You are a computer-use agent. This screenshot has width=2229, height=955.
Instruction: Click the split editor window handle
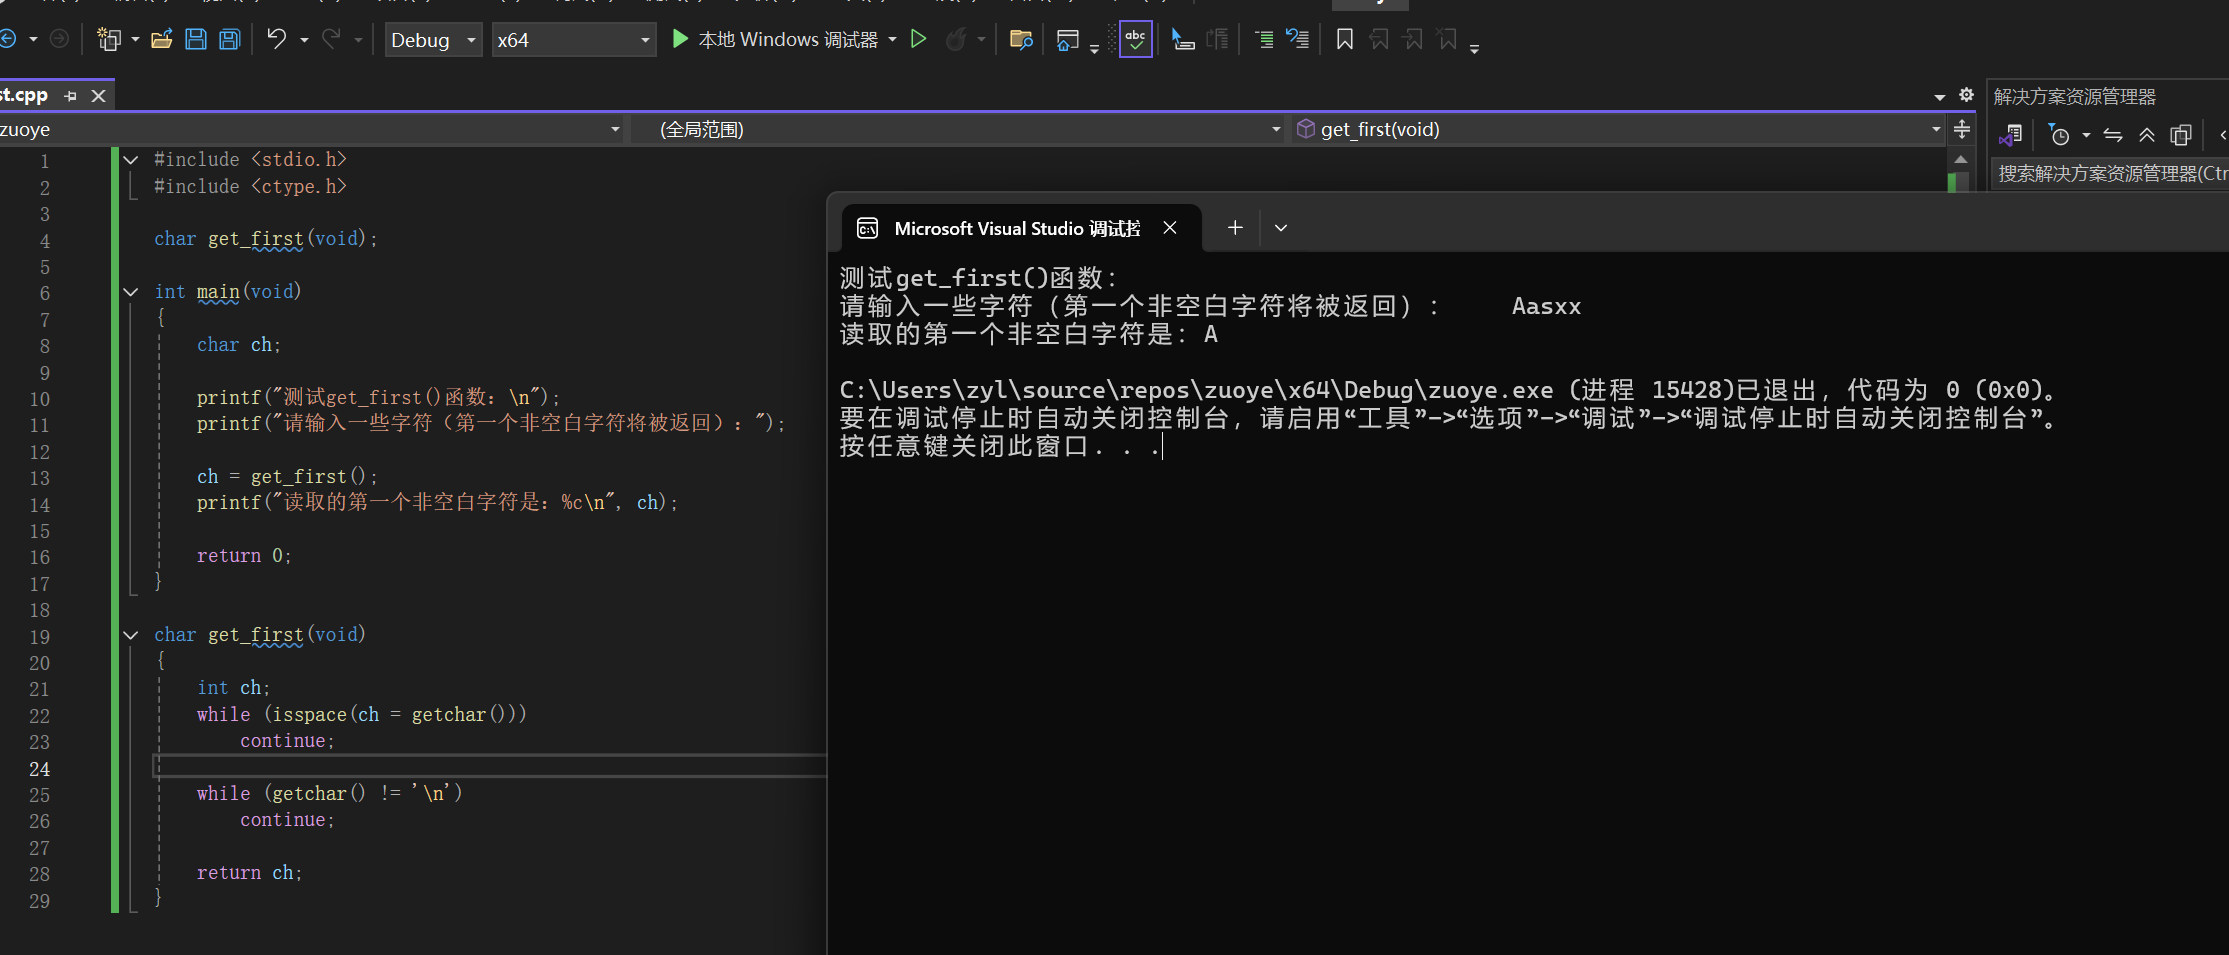pyautogui.click(x=1962, y=129)
